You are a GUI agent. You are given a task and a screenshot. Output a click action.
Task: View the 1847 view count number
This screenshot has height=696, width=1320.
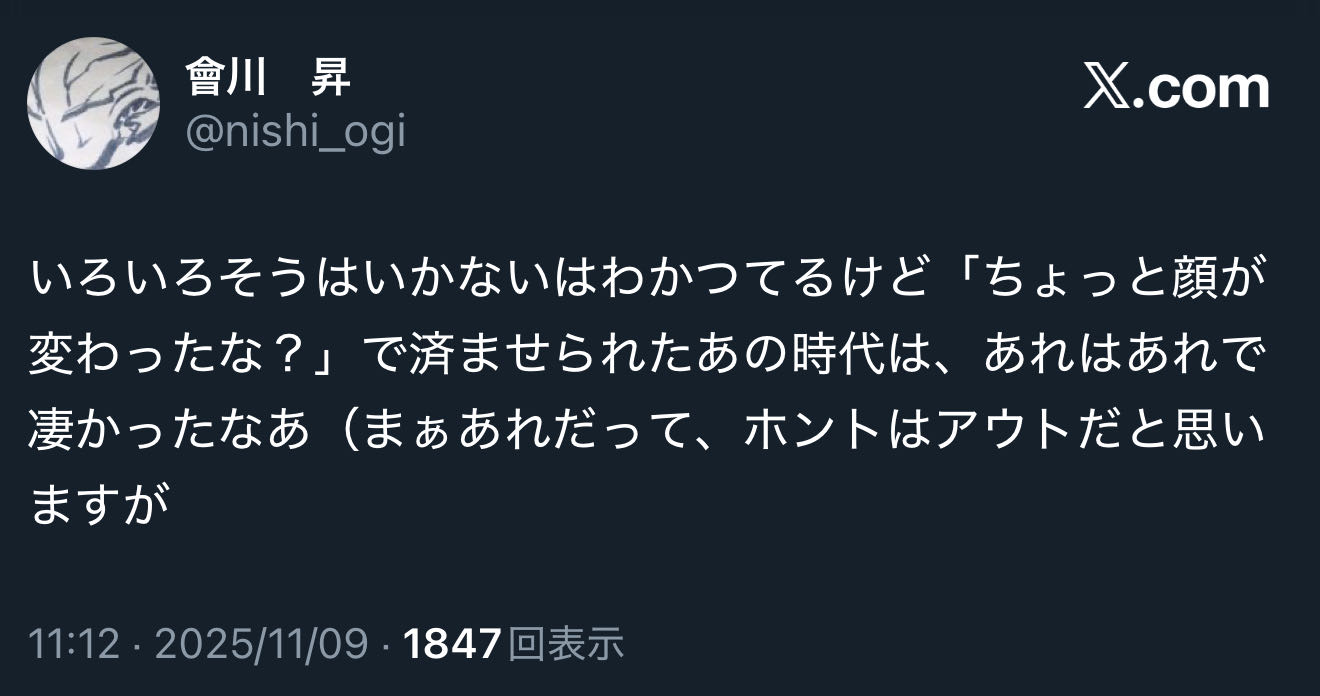tap(451, 645)
